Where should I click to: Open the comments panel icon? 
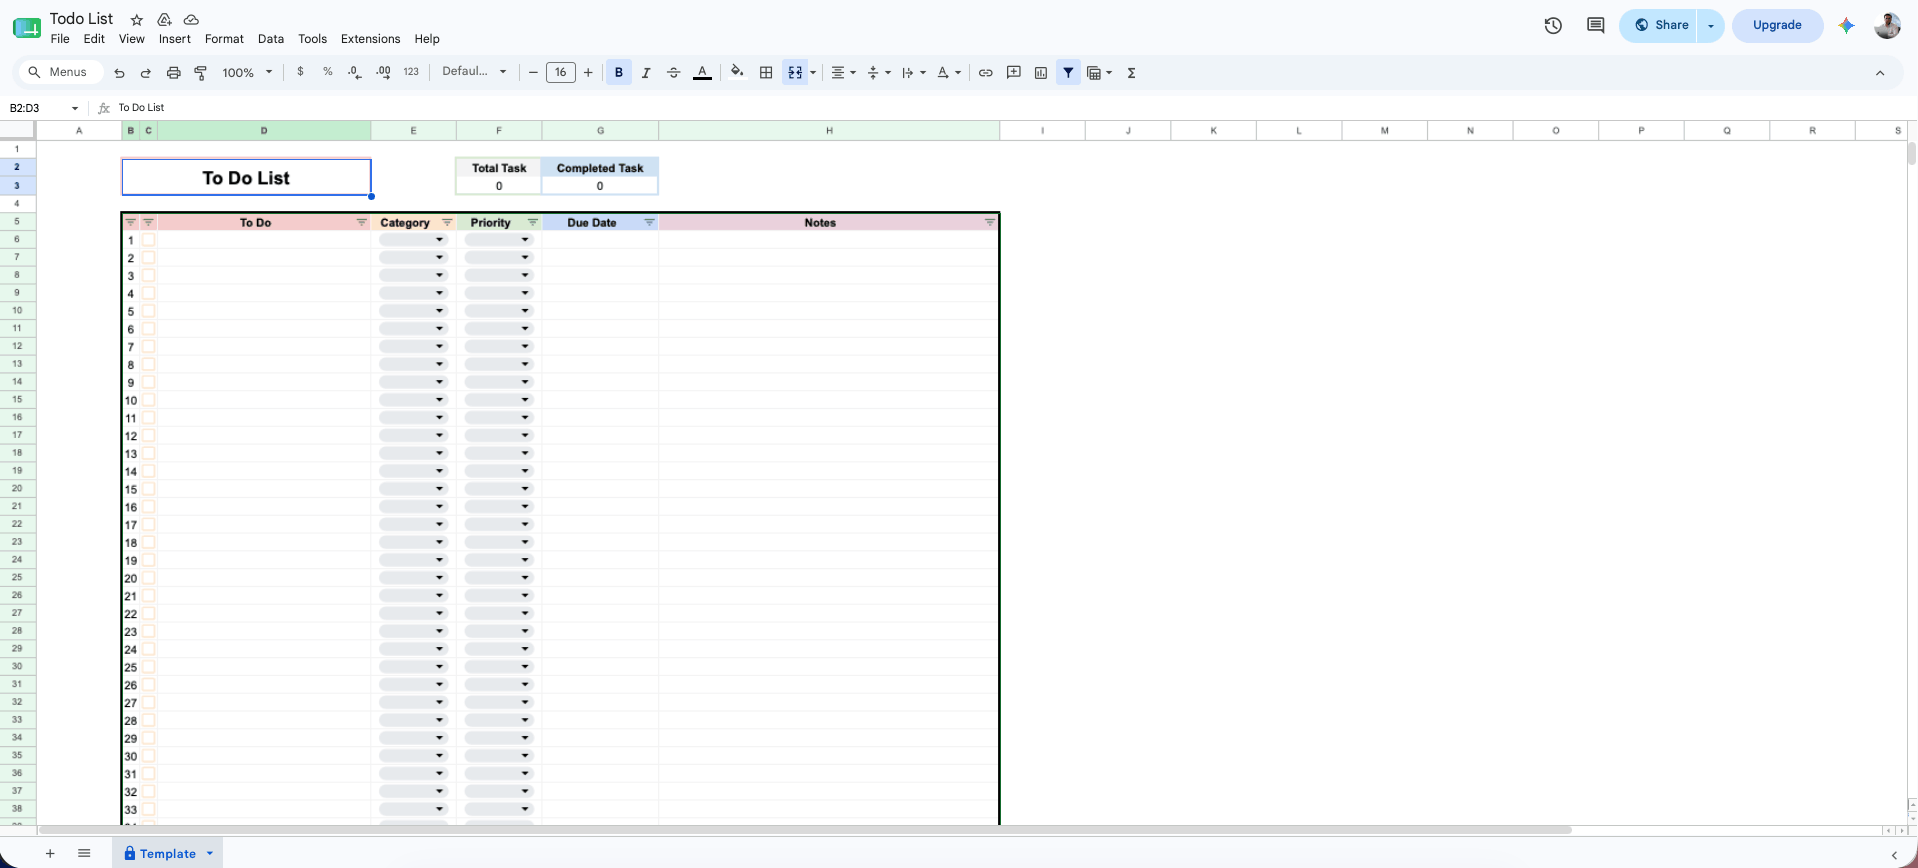pos(1596,26)
